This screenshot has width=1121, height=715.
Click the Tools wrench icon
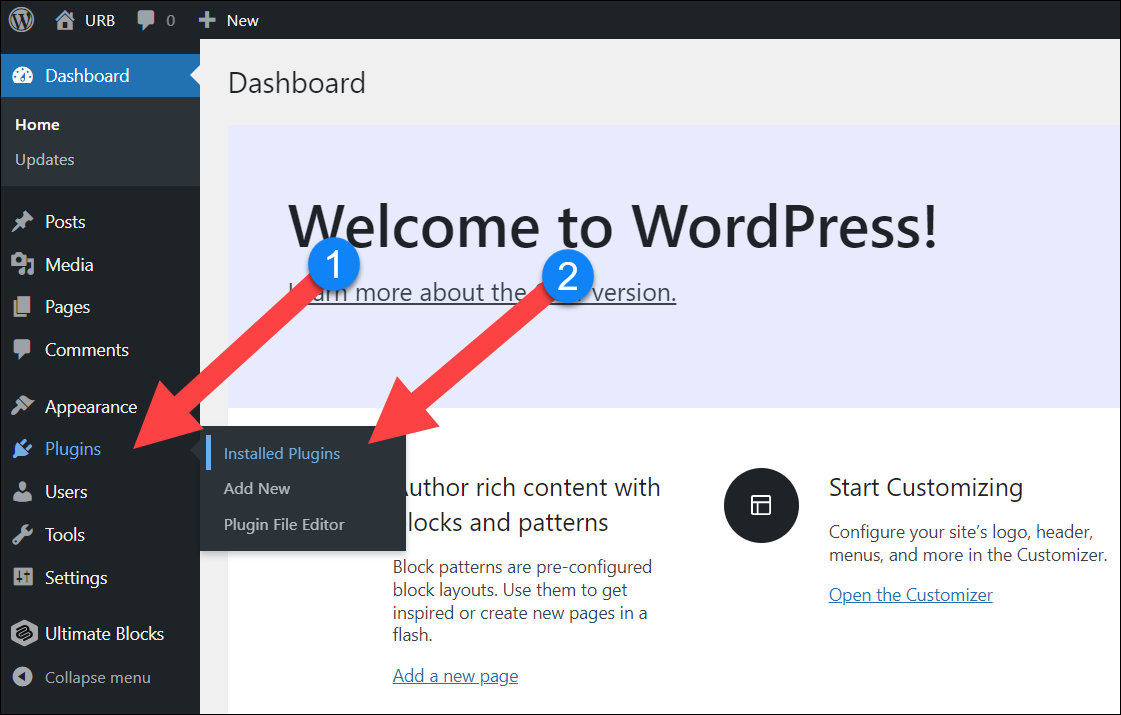(23, 534)
